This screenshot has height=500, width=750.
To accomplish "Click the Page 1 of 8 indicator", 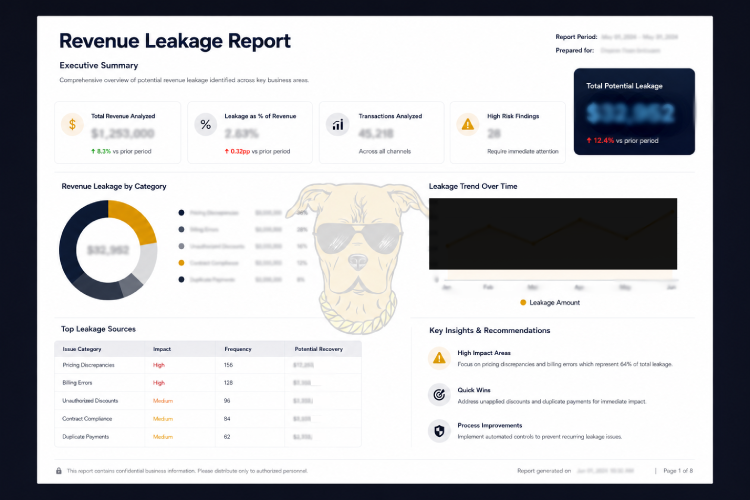I will [x=678, y=471].
